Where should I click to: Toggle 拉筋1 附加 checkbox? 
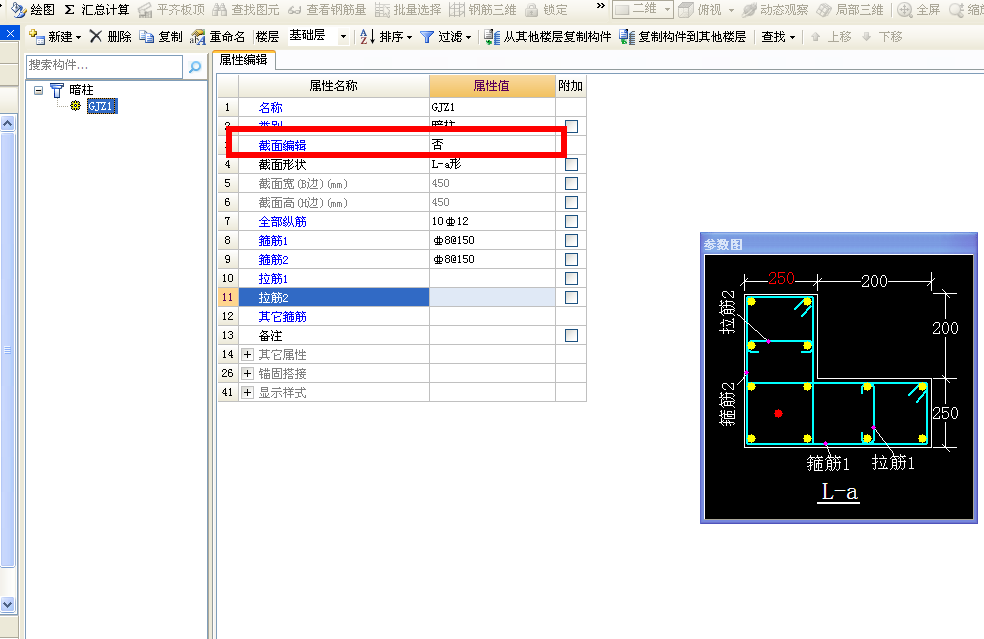pyautogui.click(x=571, y=278)
